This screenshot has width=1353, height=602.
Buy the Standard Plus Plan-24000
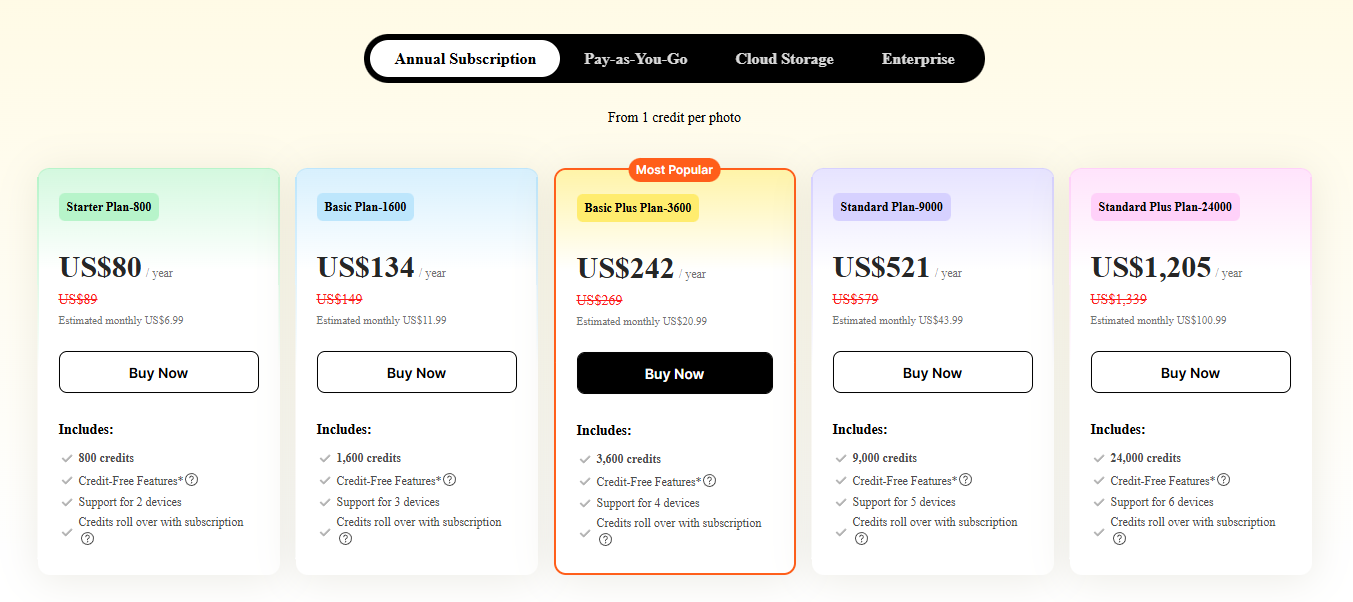1191,373
